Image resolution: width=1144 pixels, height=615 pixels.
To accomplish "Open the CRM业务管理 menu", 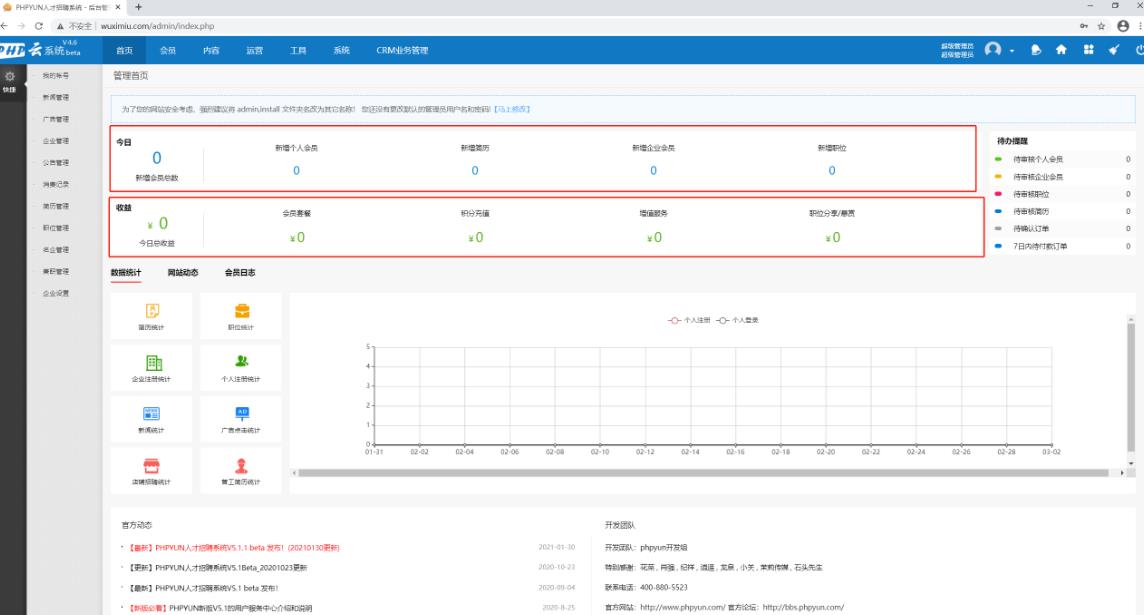I will coord(402,51).
